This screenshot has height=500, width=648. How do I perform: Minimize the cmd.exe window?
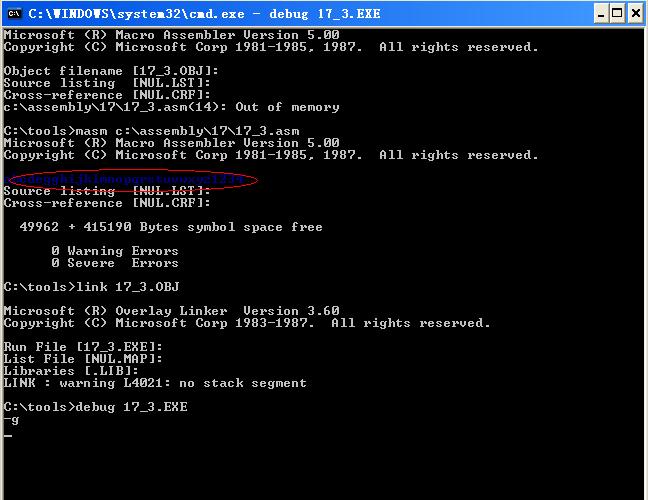click(x=601, y=14)
